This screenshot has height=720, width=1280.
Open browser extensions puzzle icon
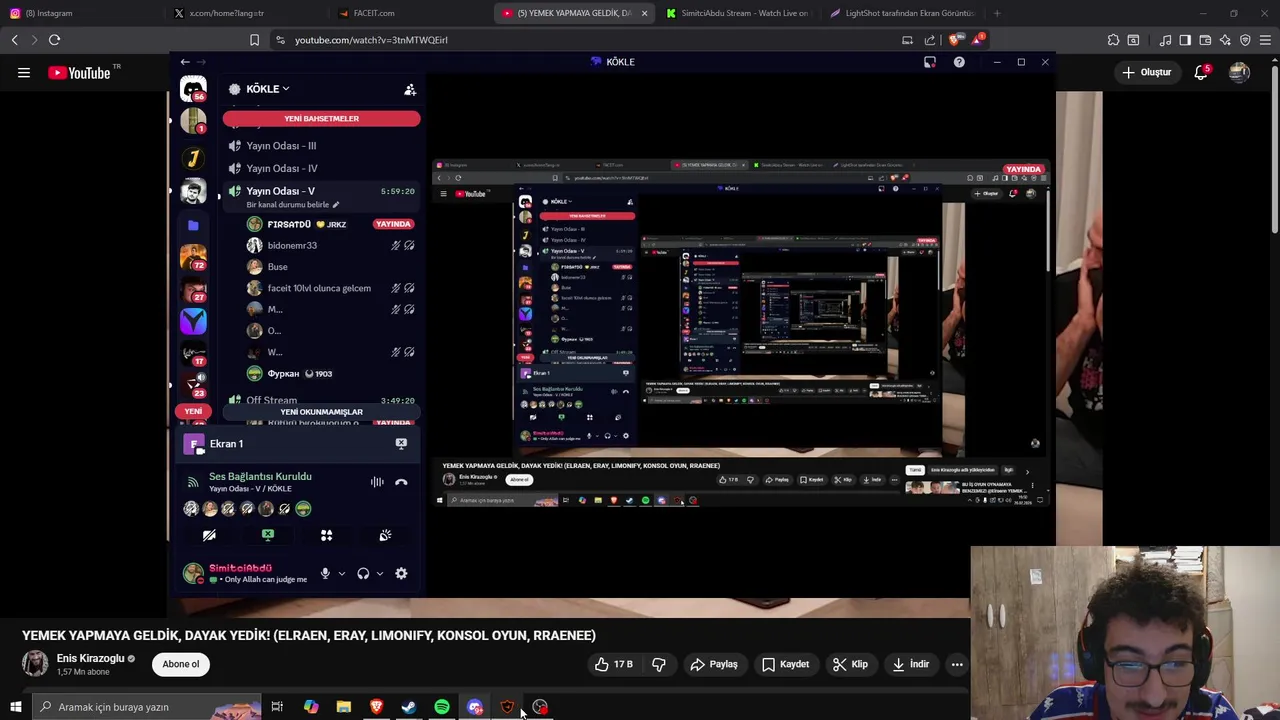point(1113,40)
